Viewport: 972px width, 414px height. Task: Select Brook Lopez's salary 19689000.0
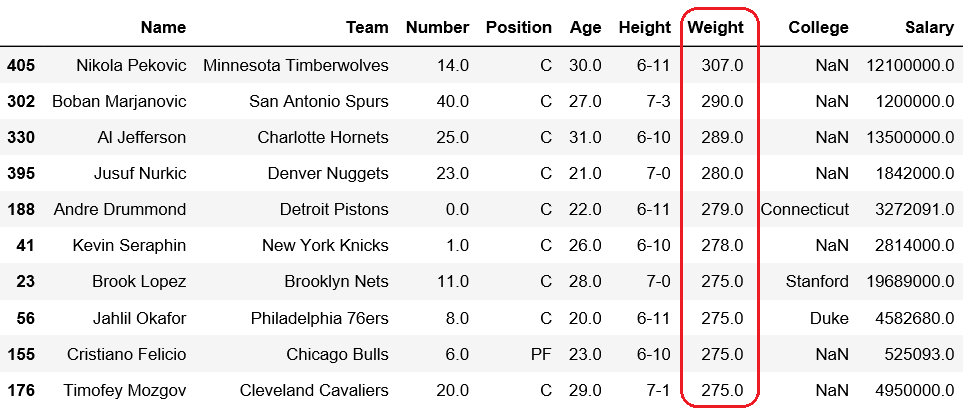(x=910, y=282)
